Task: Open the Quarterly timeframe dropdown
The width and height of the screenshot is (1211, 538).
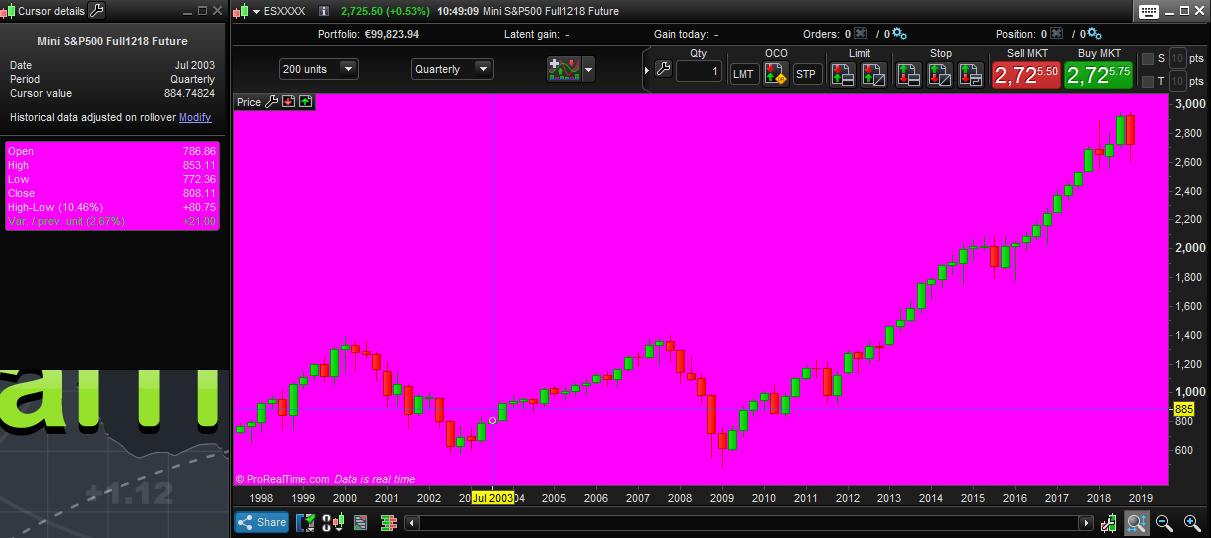Action: 452,69
